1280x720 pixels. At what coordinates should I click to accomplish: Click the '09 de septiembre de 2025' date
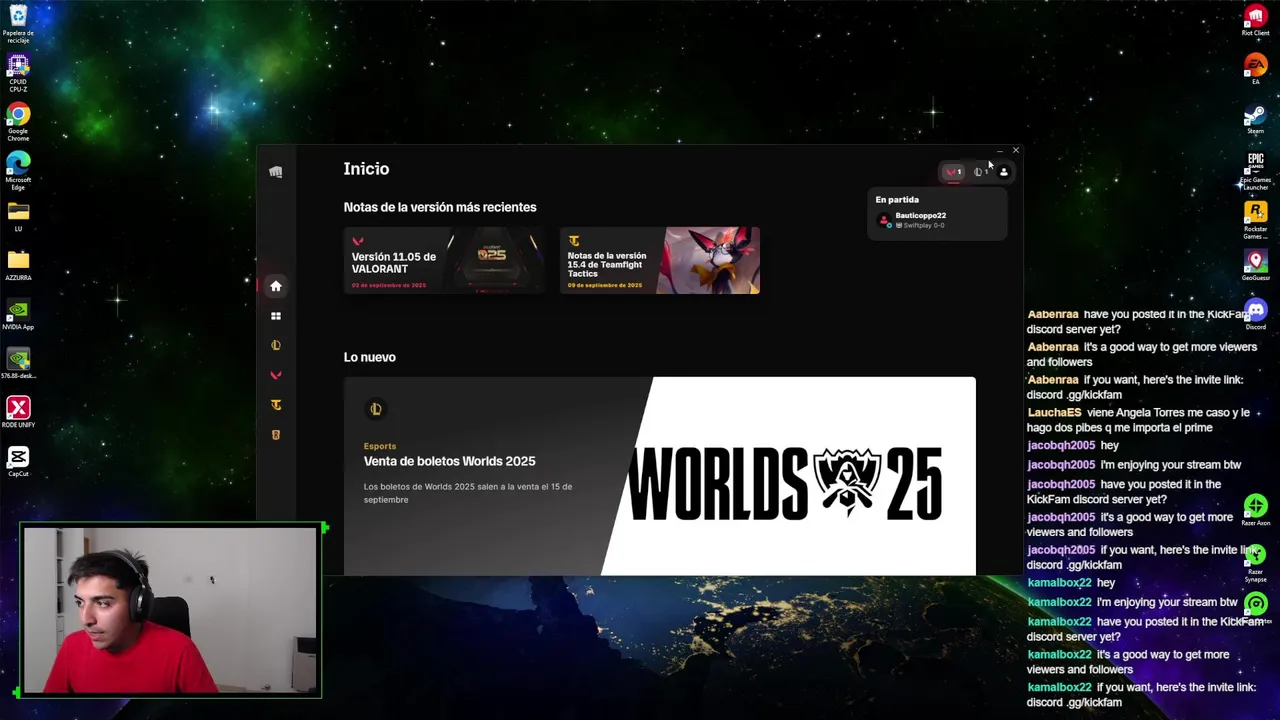(605, 285)
